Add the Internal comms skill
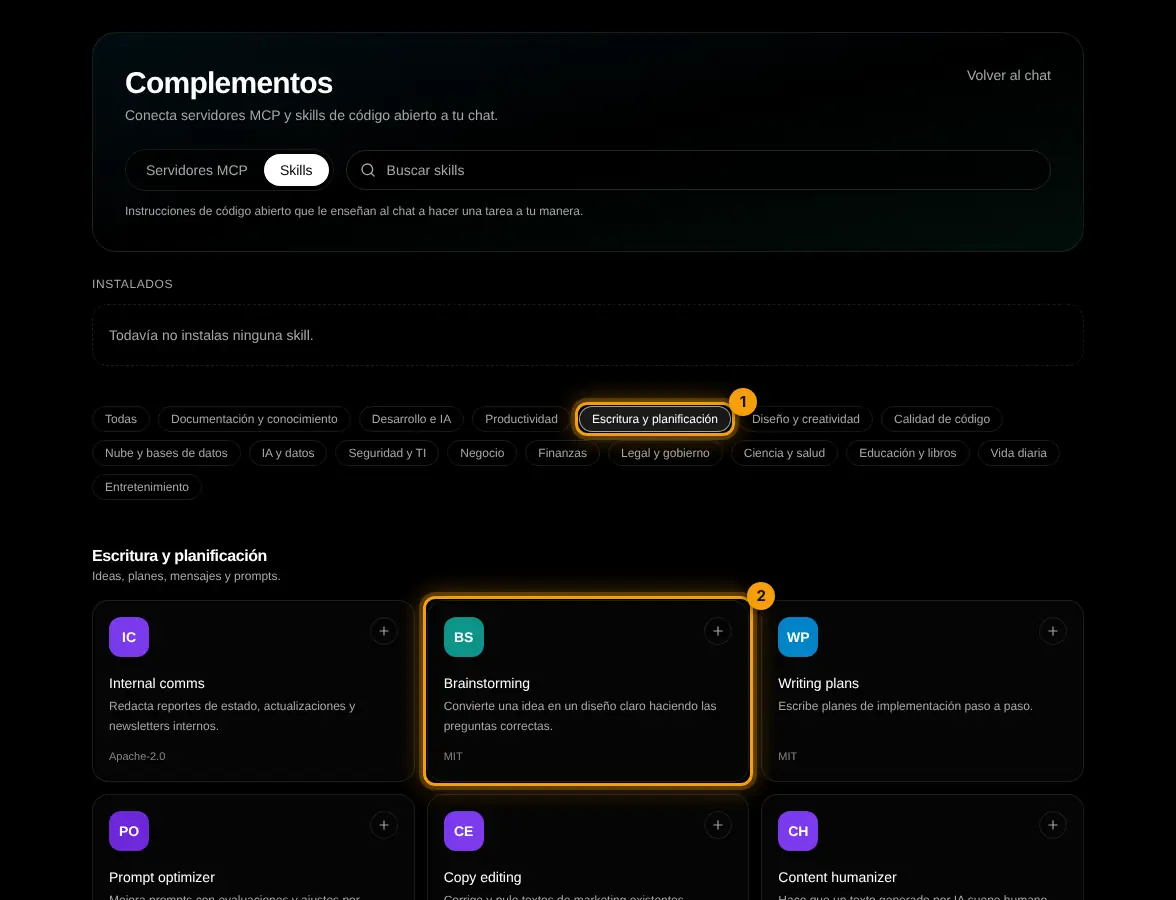This screenshot has height=900, width=1176. (x=383, y=631)
